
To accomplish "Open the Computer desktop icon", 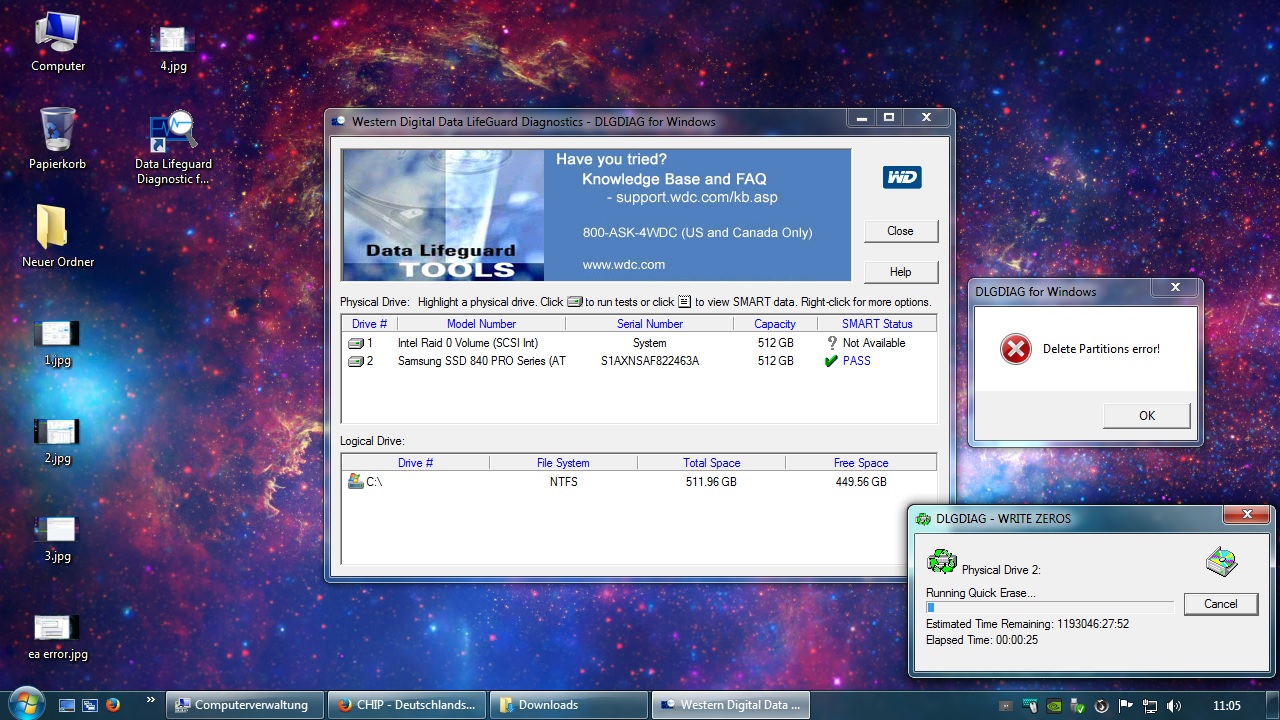I will click(x=58, y=42).
